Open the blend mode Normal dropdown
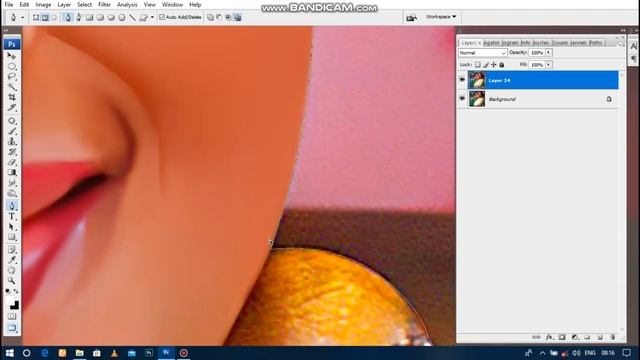This screenshot has height=360, width=640. [x=482, y=53]
